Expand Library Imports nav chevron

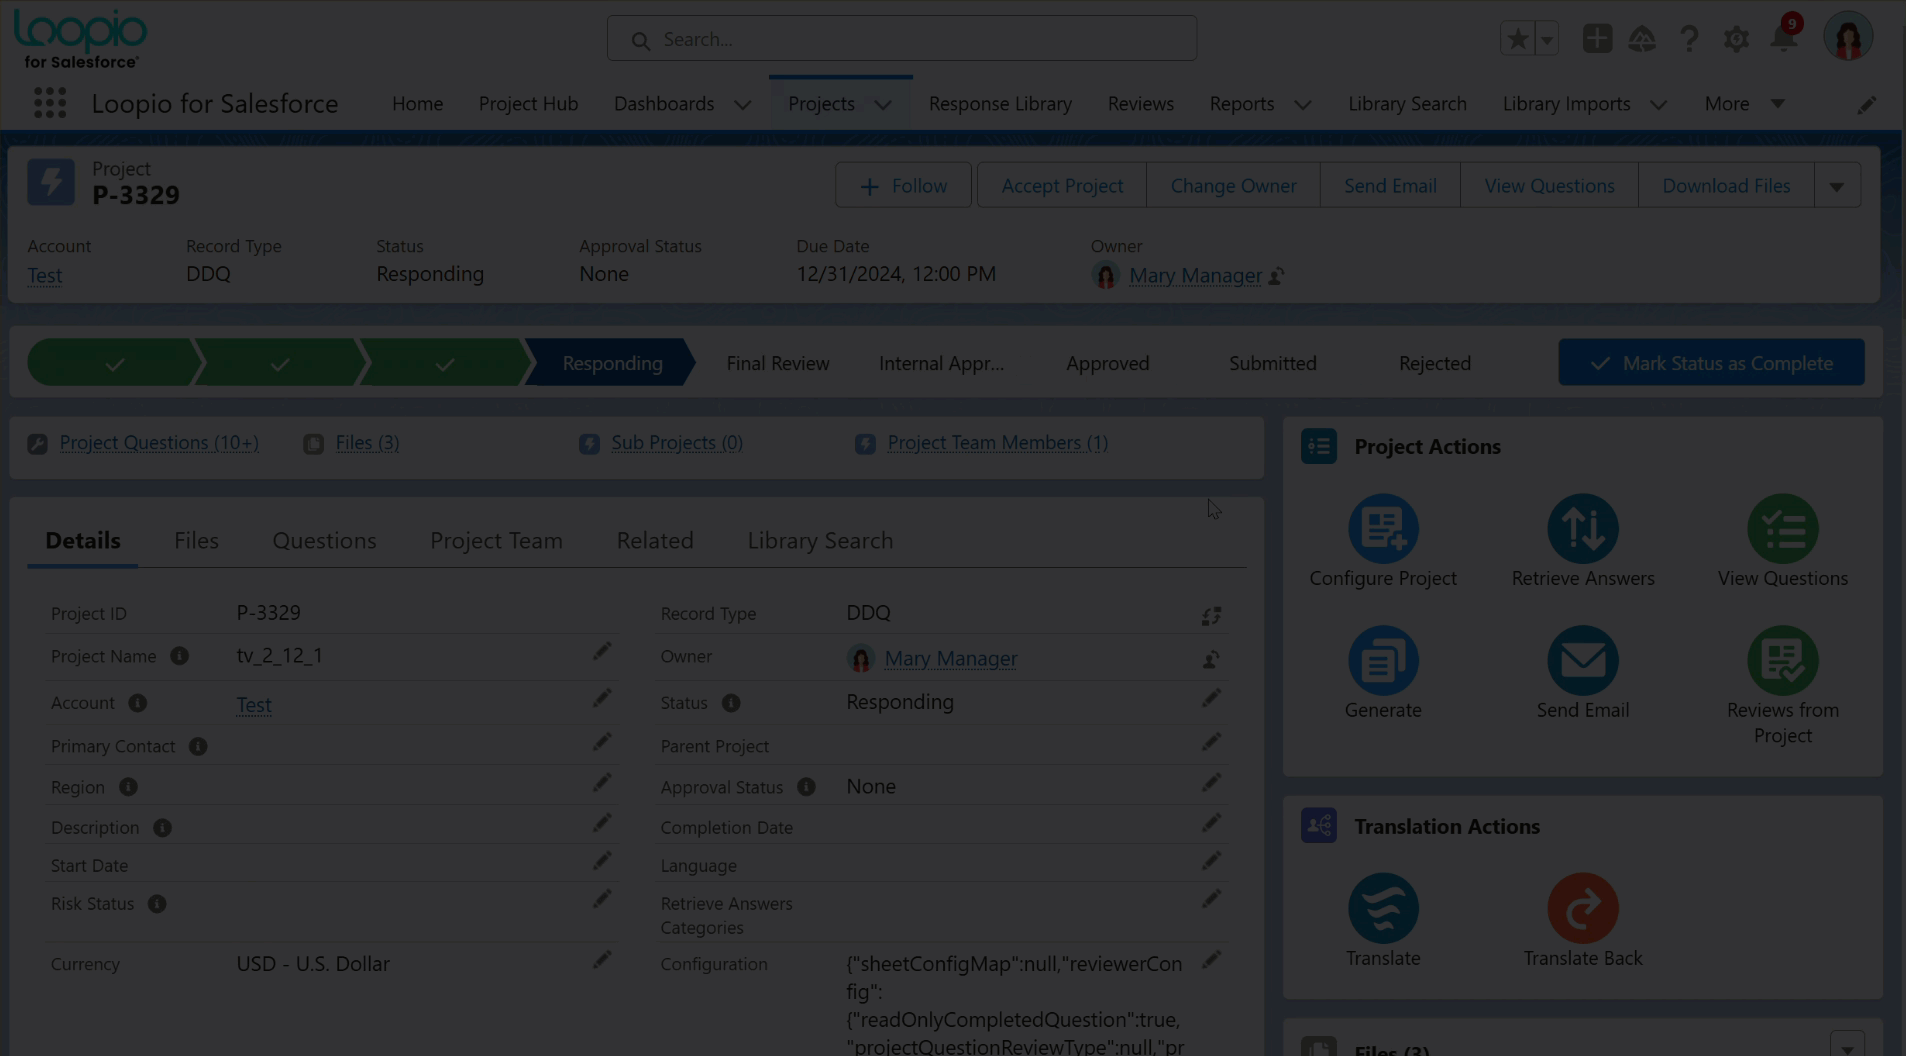(1658, 105)
